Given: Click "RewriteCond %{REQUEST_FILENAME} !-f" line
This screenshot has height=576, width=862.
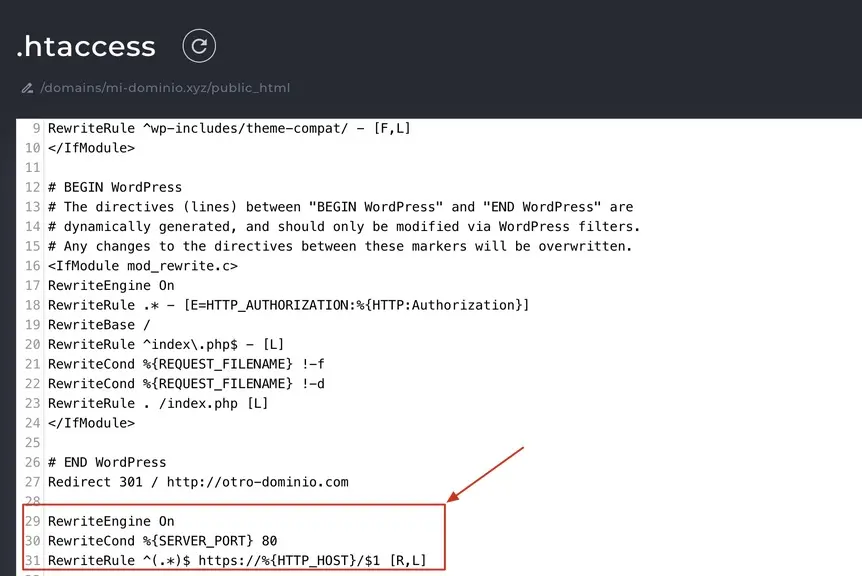Looking at the screenshot, I should point(186,364).
